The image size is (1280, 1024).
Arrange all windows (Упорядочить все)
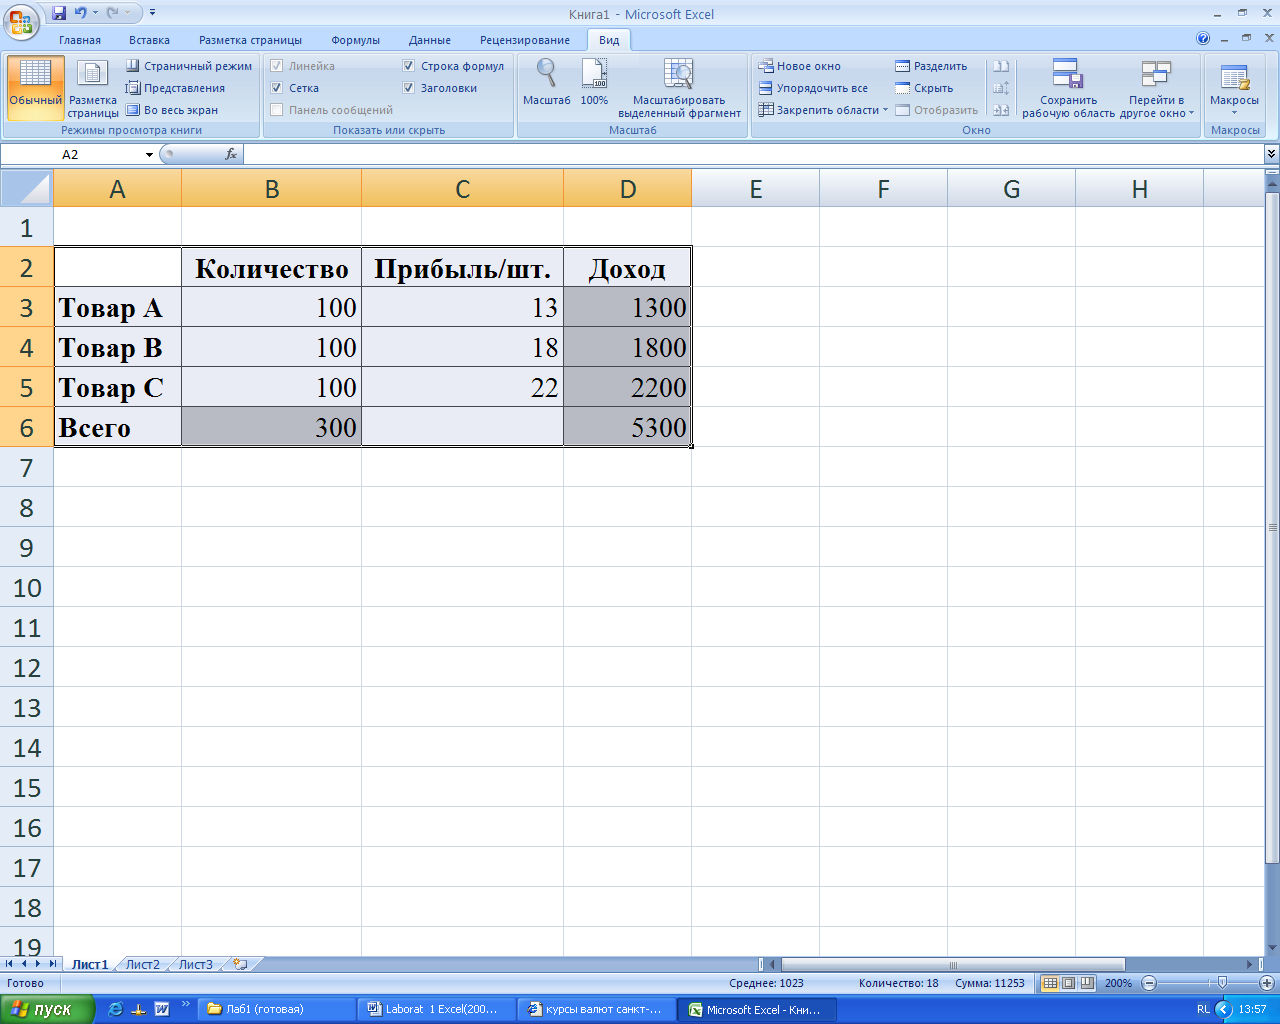click(x=813, y=88)
